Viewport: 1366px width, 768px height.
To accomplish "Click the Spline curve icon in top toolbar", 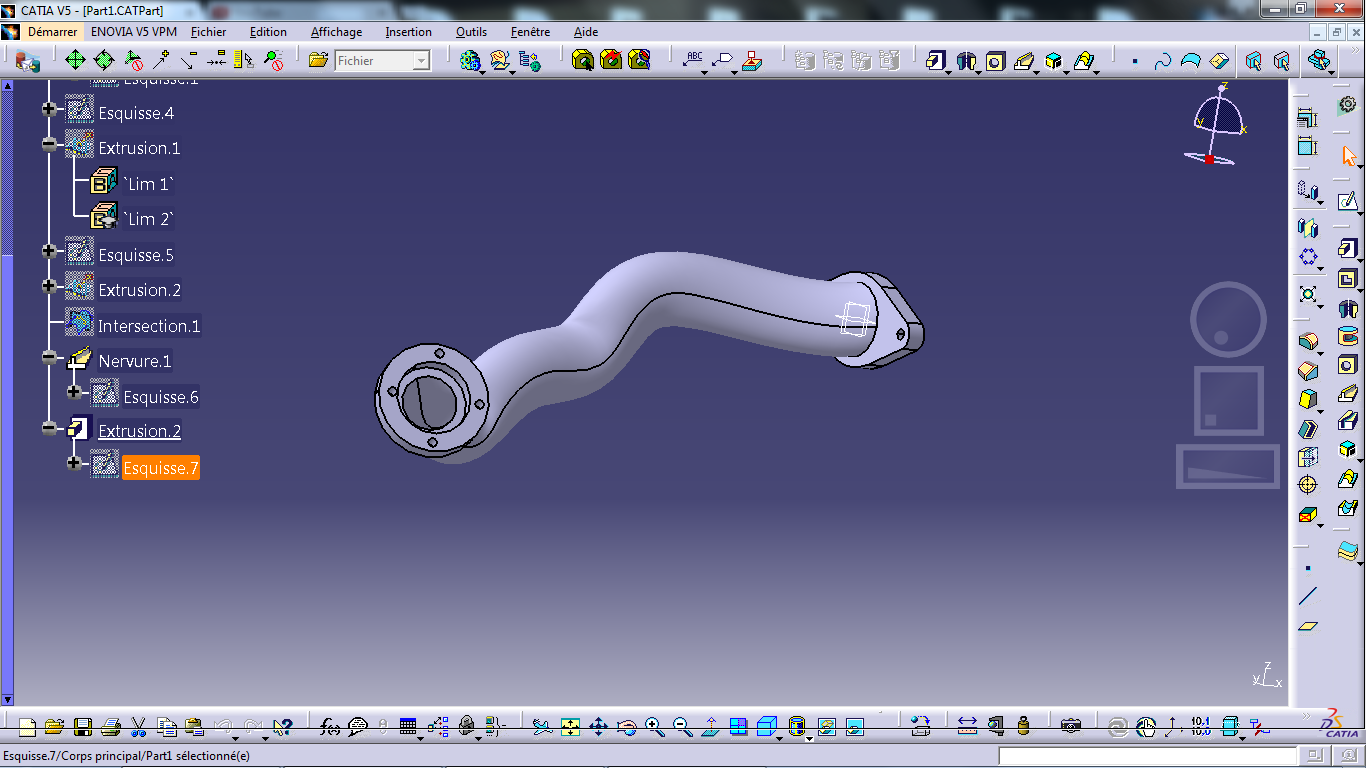I will click(x=1163, y=61).
